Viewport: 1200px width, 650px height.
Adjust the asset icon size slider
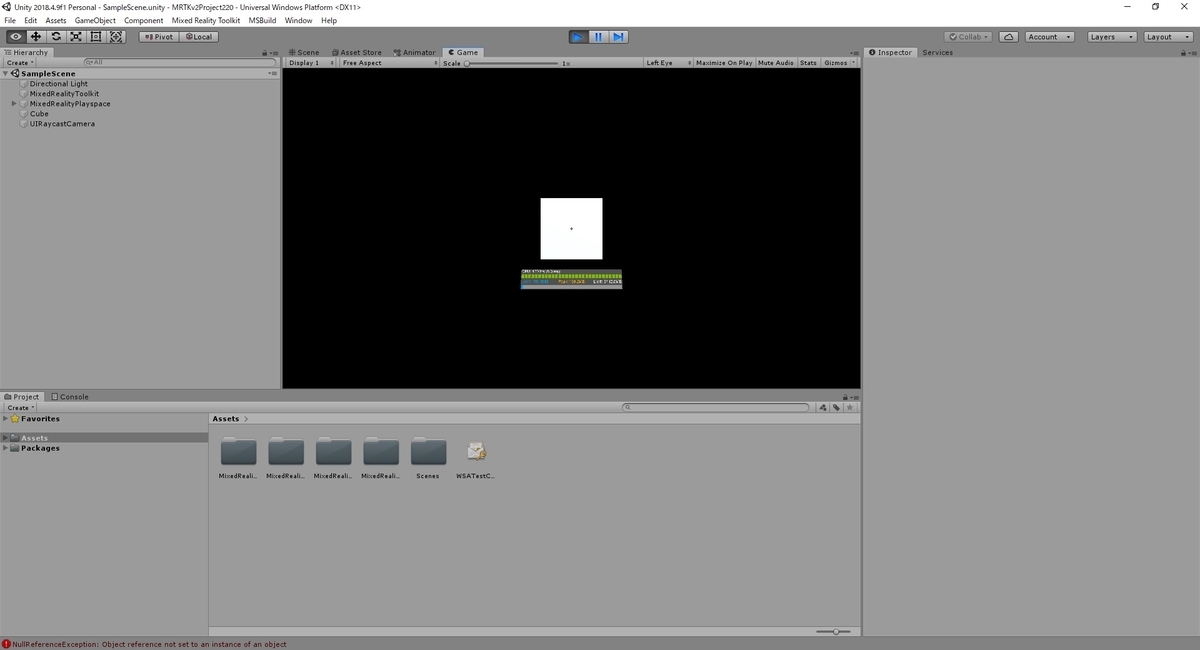click(x=832, y=632)
